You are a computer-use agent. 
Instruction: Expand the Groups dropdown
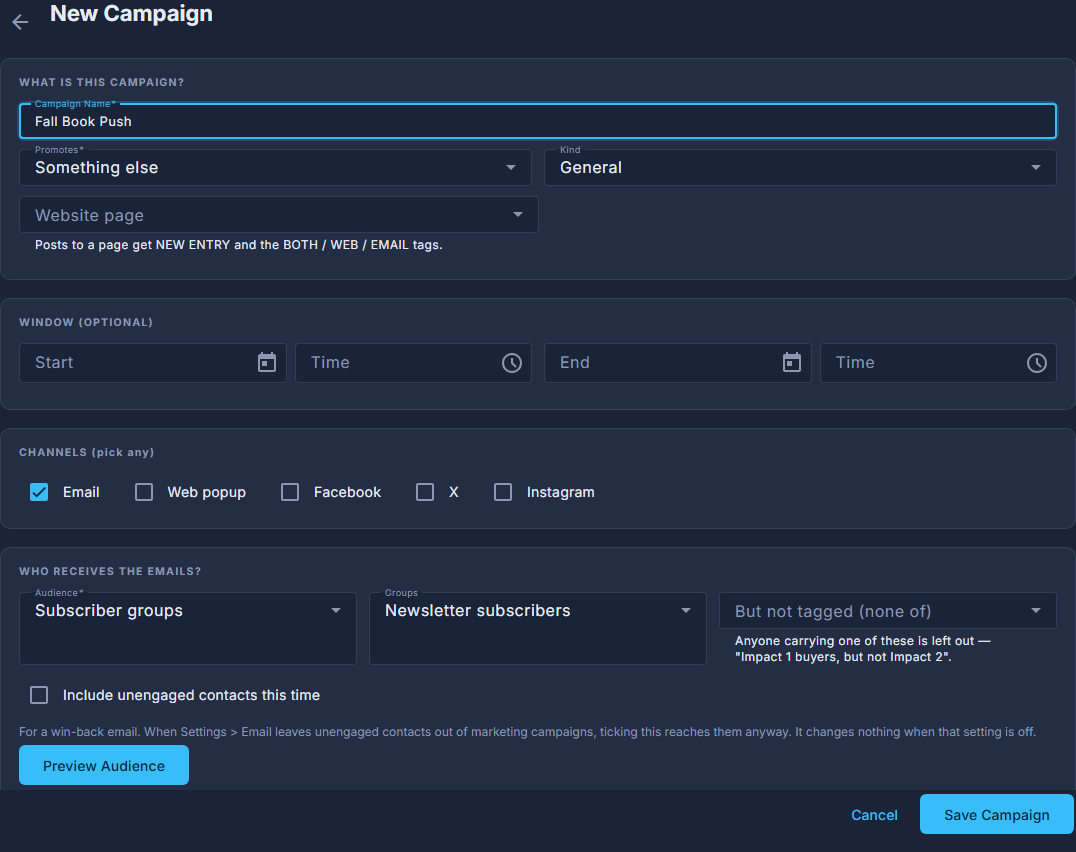(538, 628)
